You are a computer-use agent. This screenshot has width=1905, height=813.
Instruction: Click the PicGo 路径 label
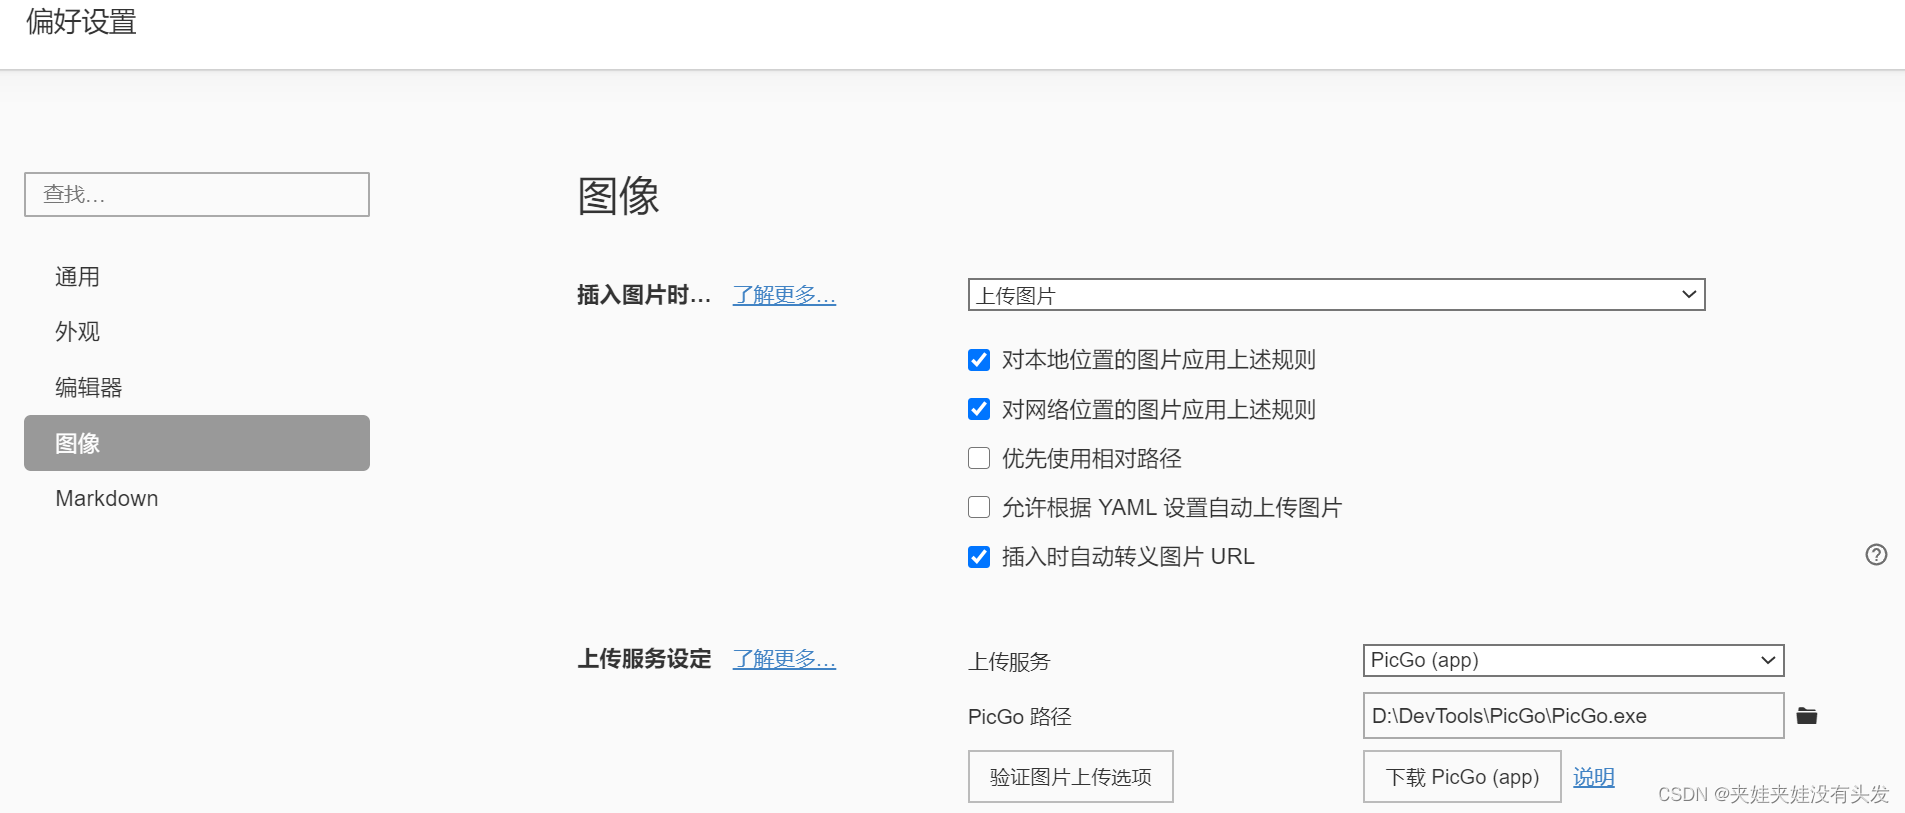tap(1019, 717)
